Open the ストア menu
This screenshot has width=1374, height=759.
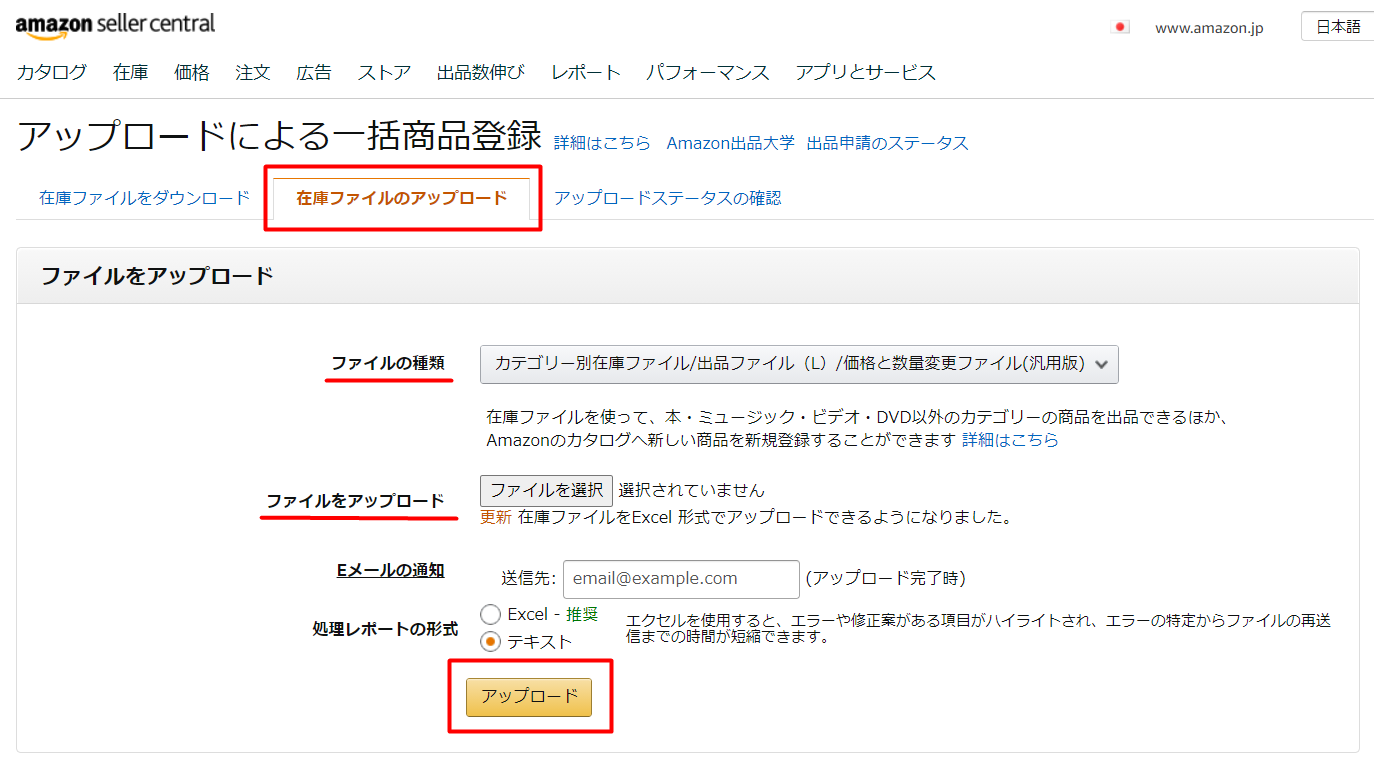(385, 72)
